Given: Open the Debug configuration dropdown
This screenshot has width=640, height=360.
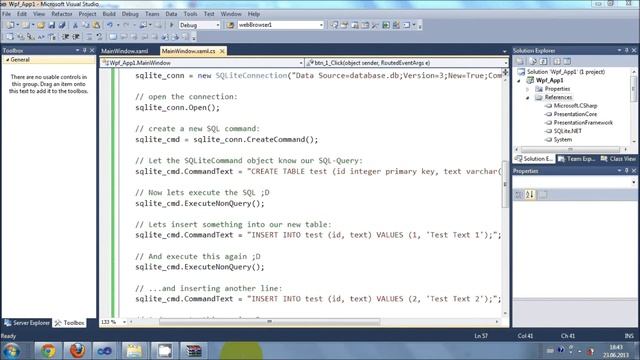Looking at the screenshot, I should click(218, 25).
